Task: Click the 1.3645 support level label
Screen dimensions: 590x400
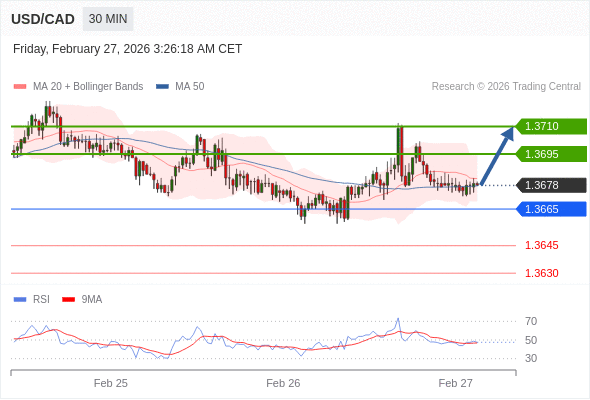Action: point(541,245)
